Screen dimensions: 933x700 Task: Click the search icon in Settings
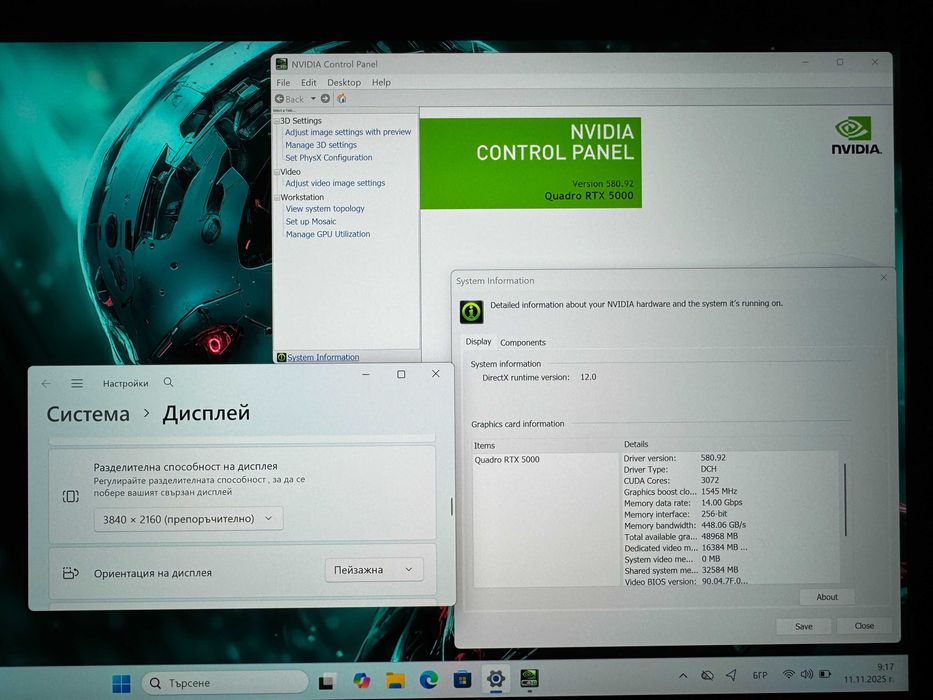pos(168,382)
